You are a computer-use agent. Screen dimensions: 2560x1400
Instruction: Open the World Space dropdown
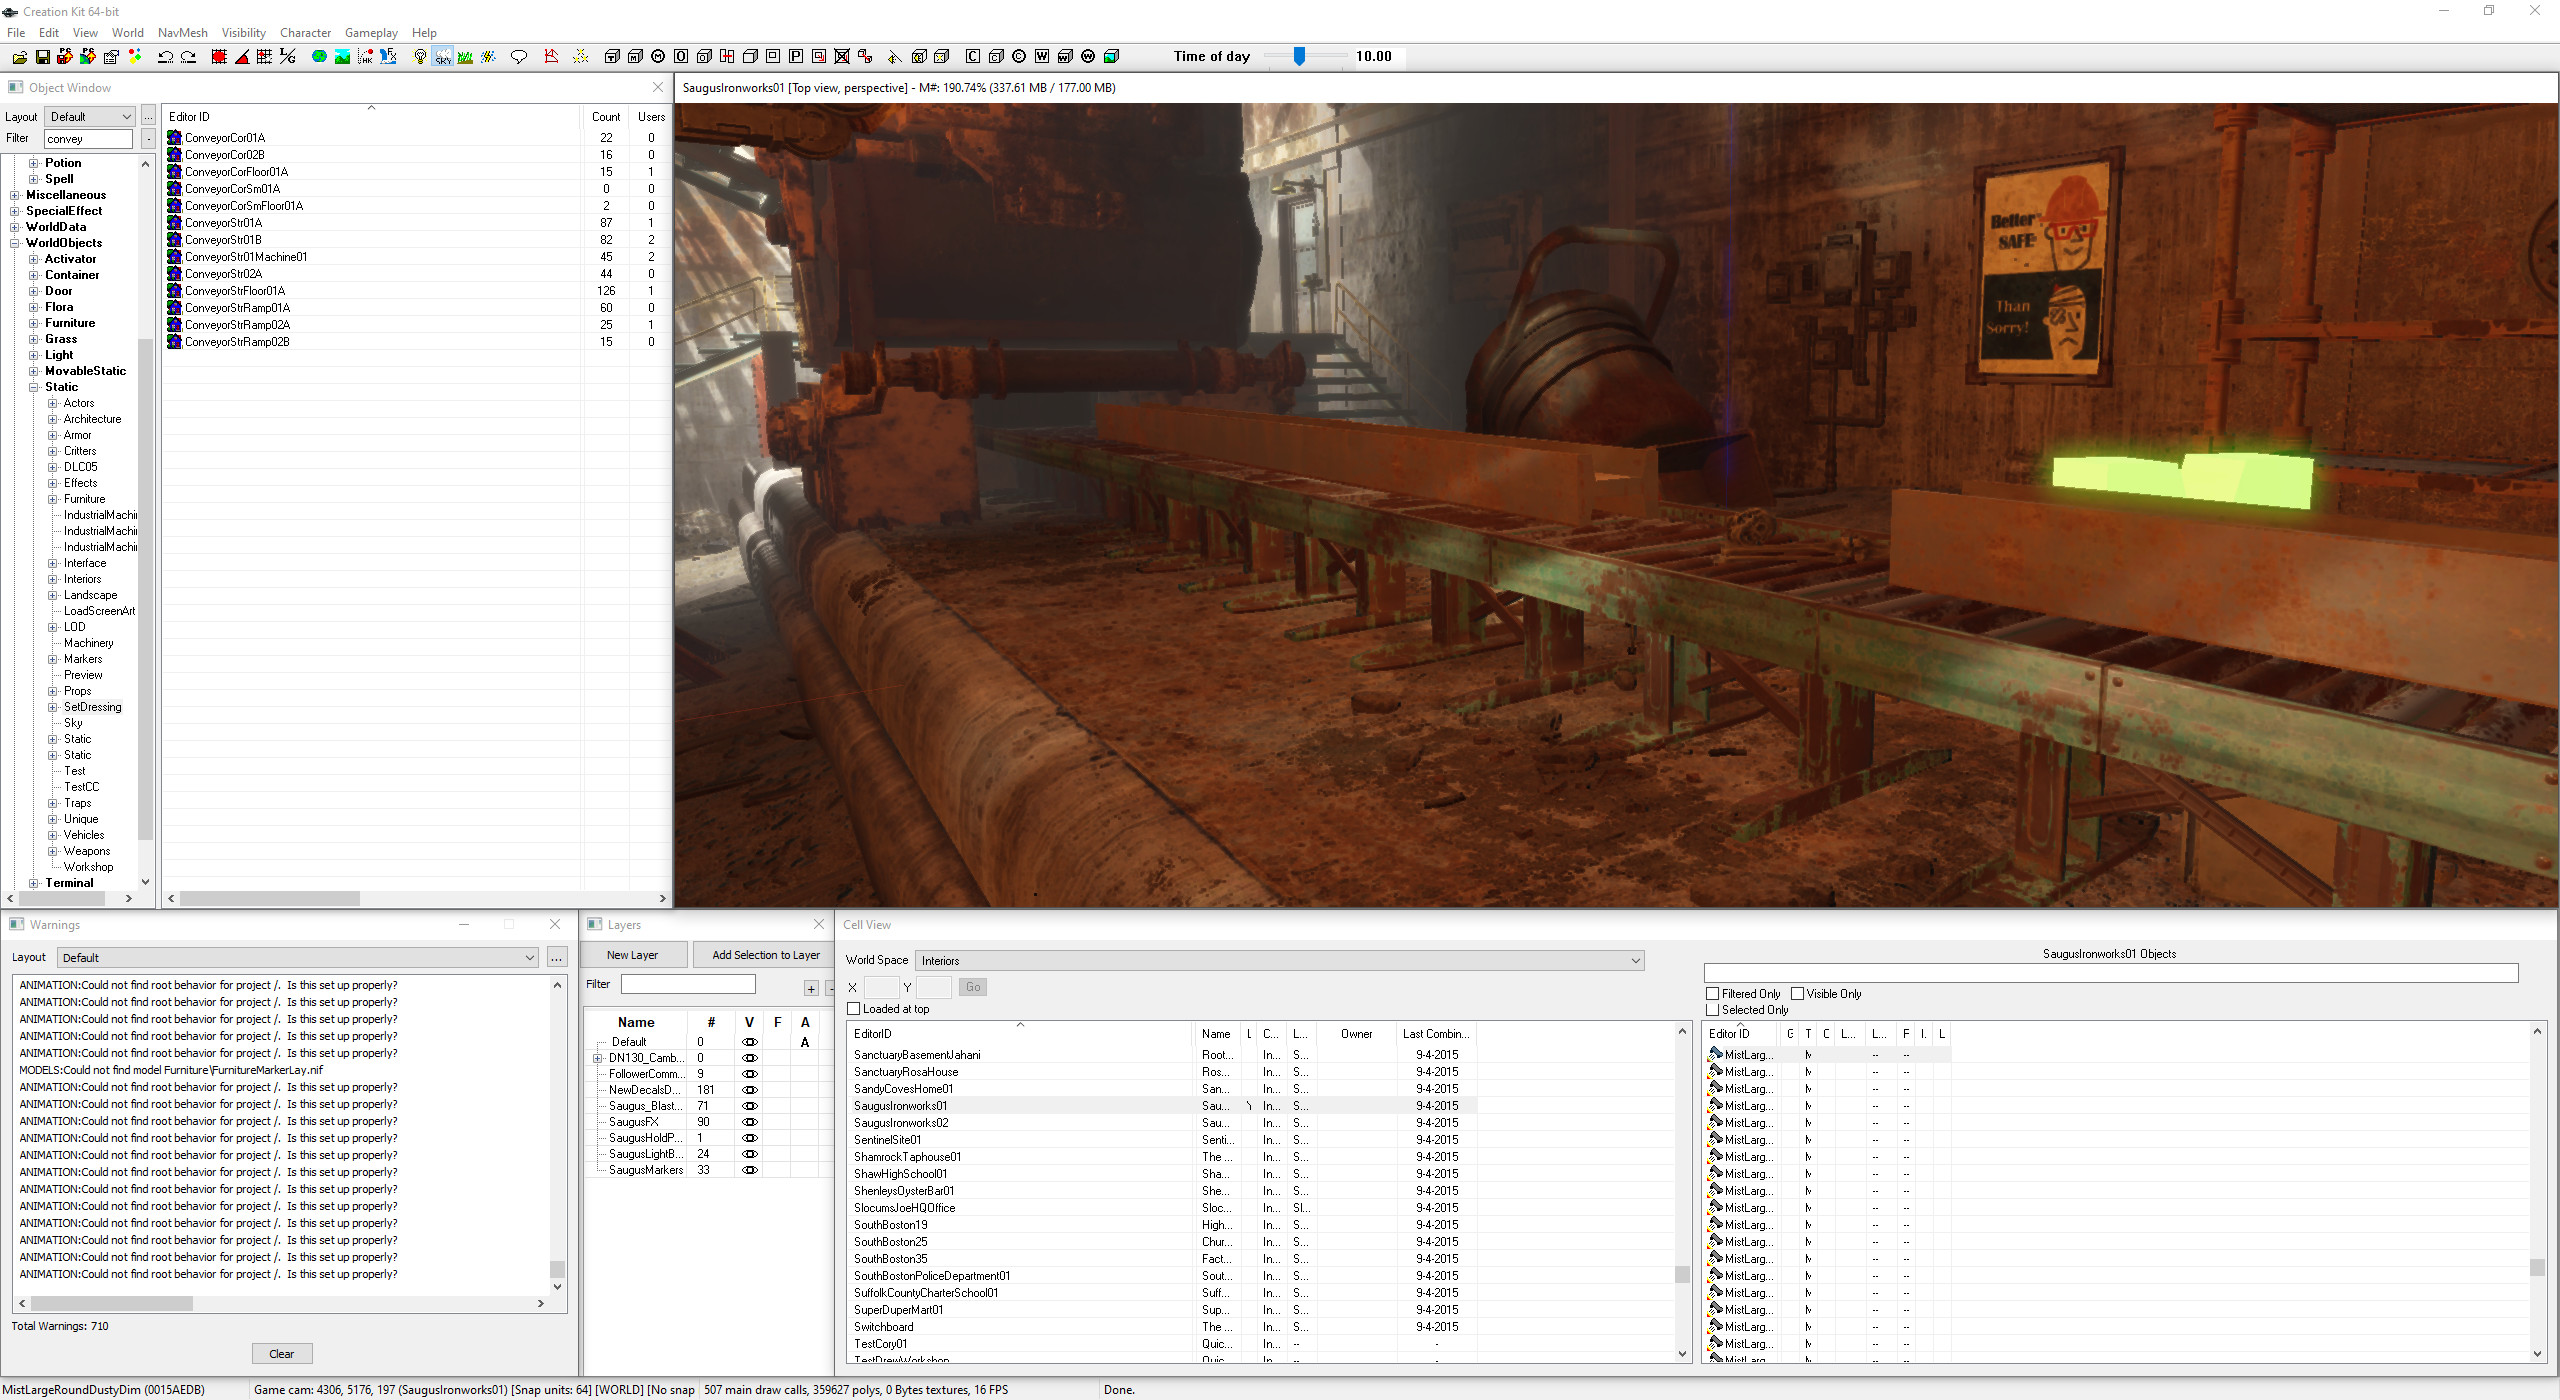1636,960
